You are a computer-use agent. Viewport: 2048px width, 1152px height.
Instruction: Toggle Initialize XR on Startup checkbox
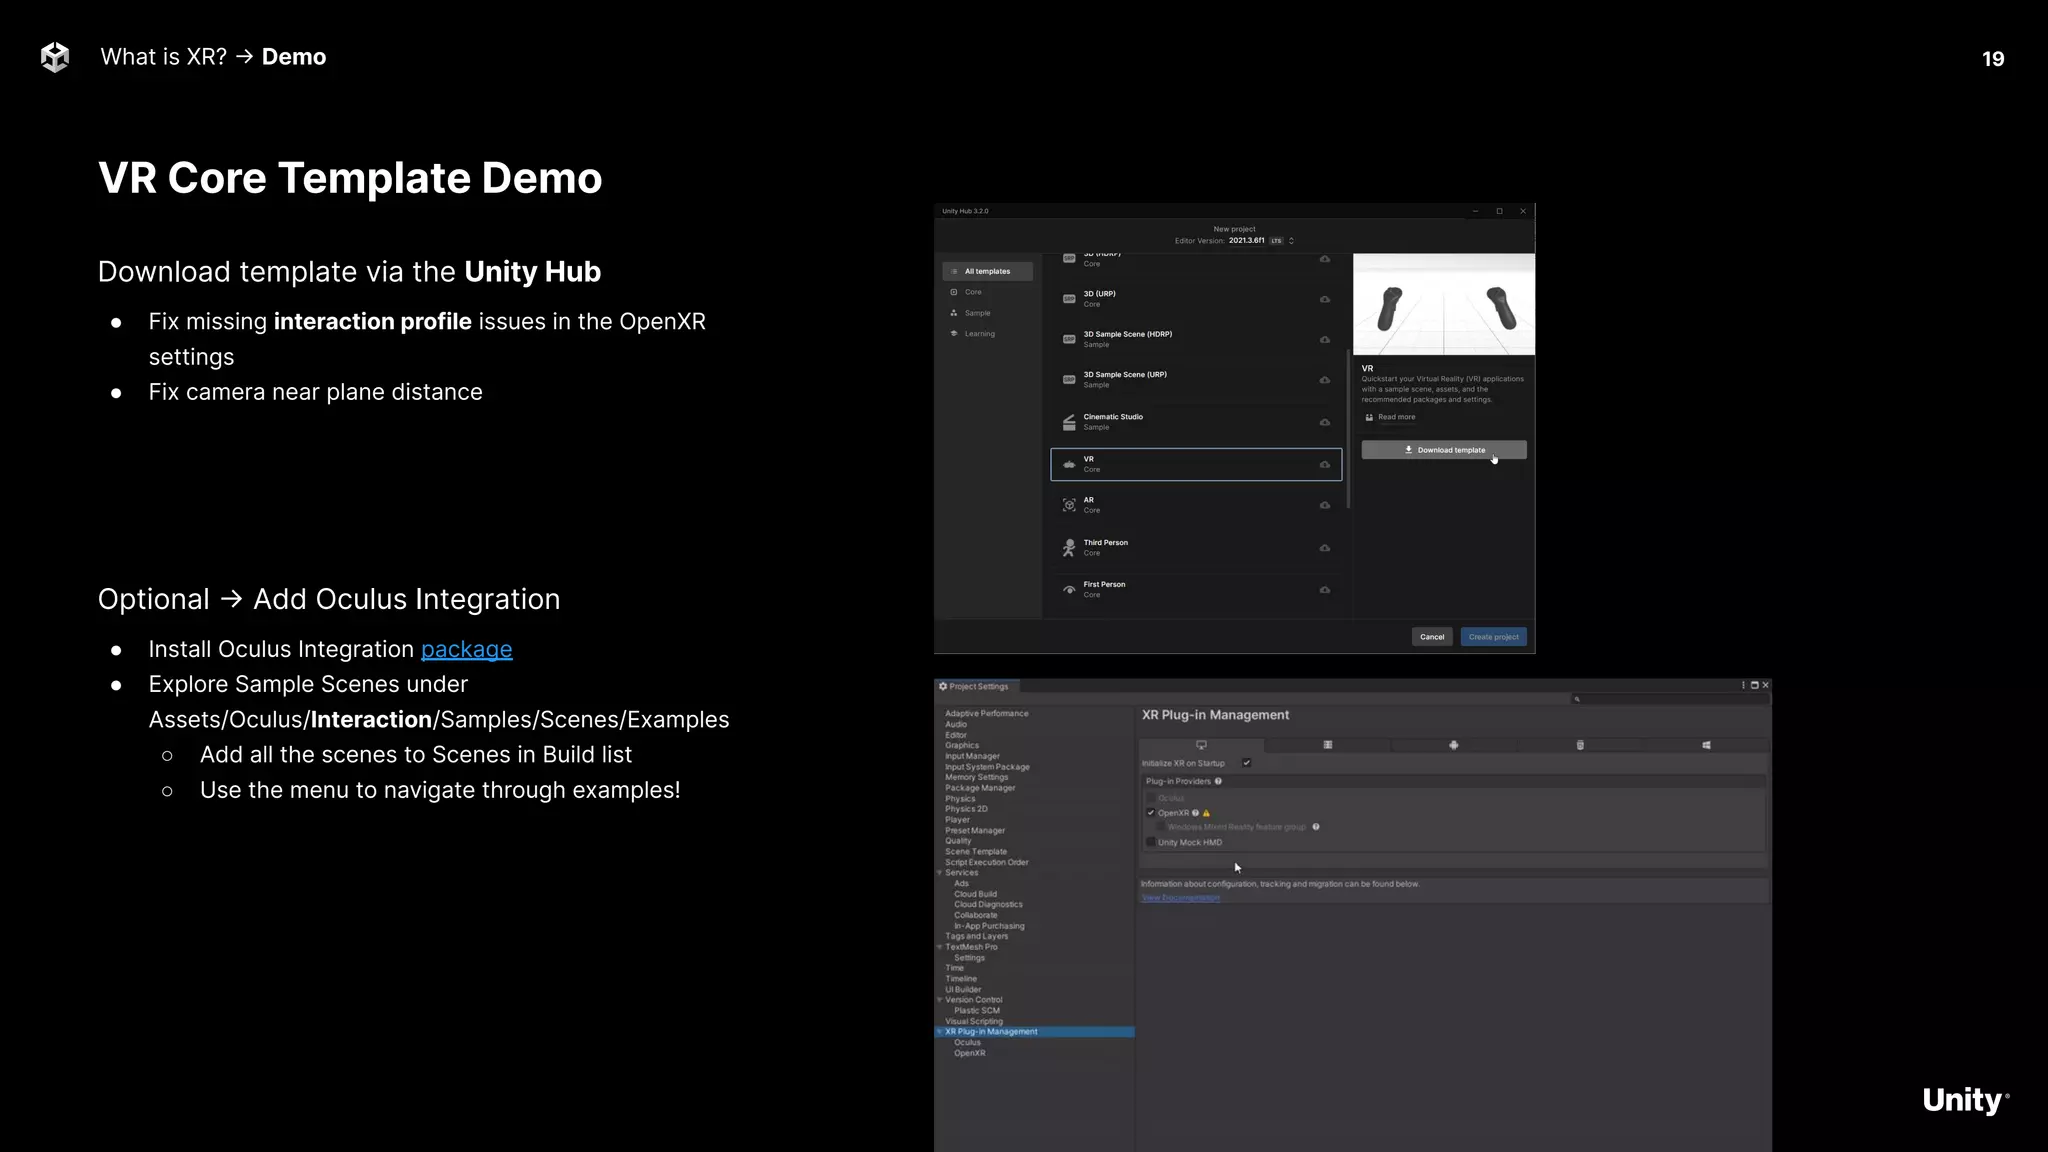(1247, 763)
